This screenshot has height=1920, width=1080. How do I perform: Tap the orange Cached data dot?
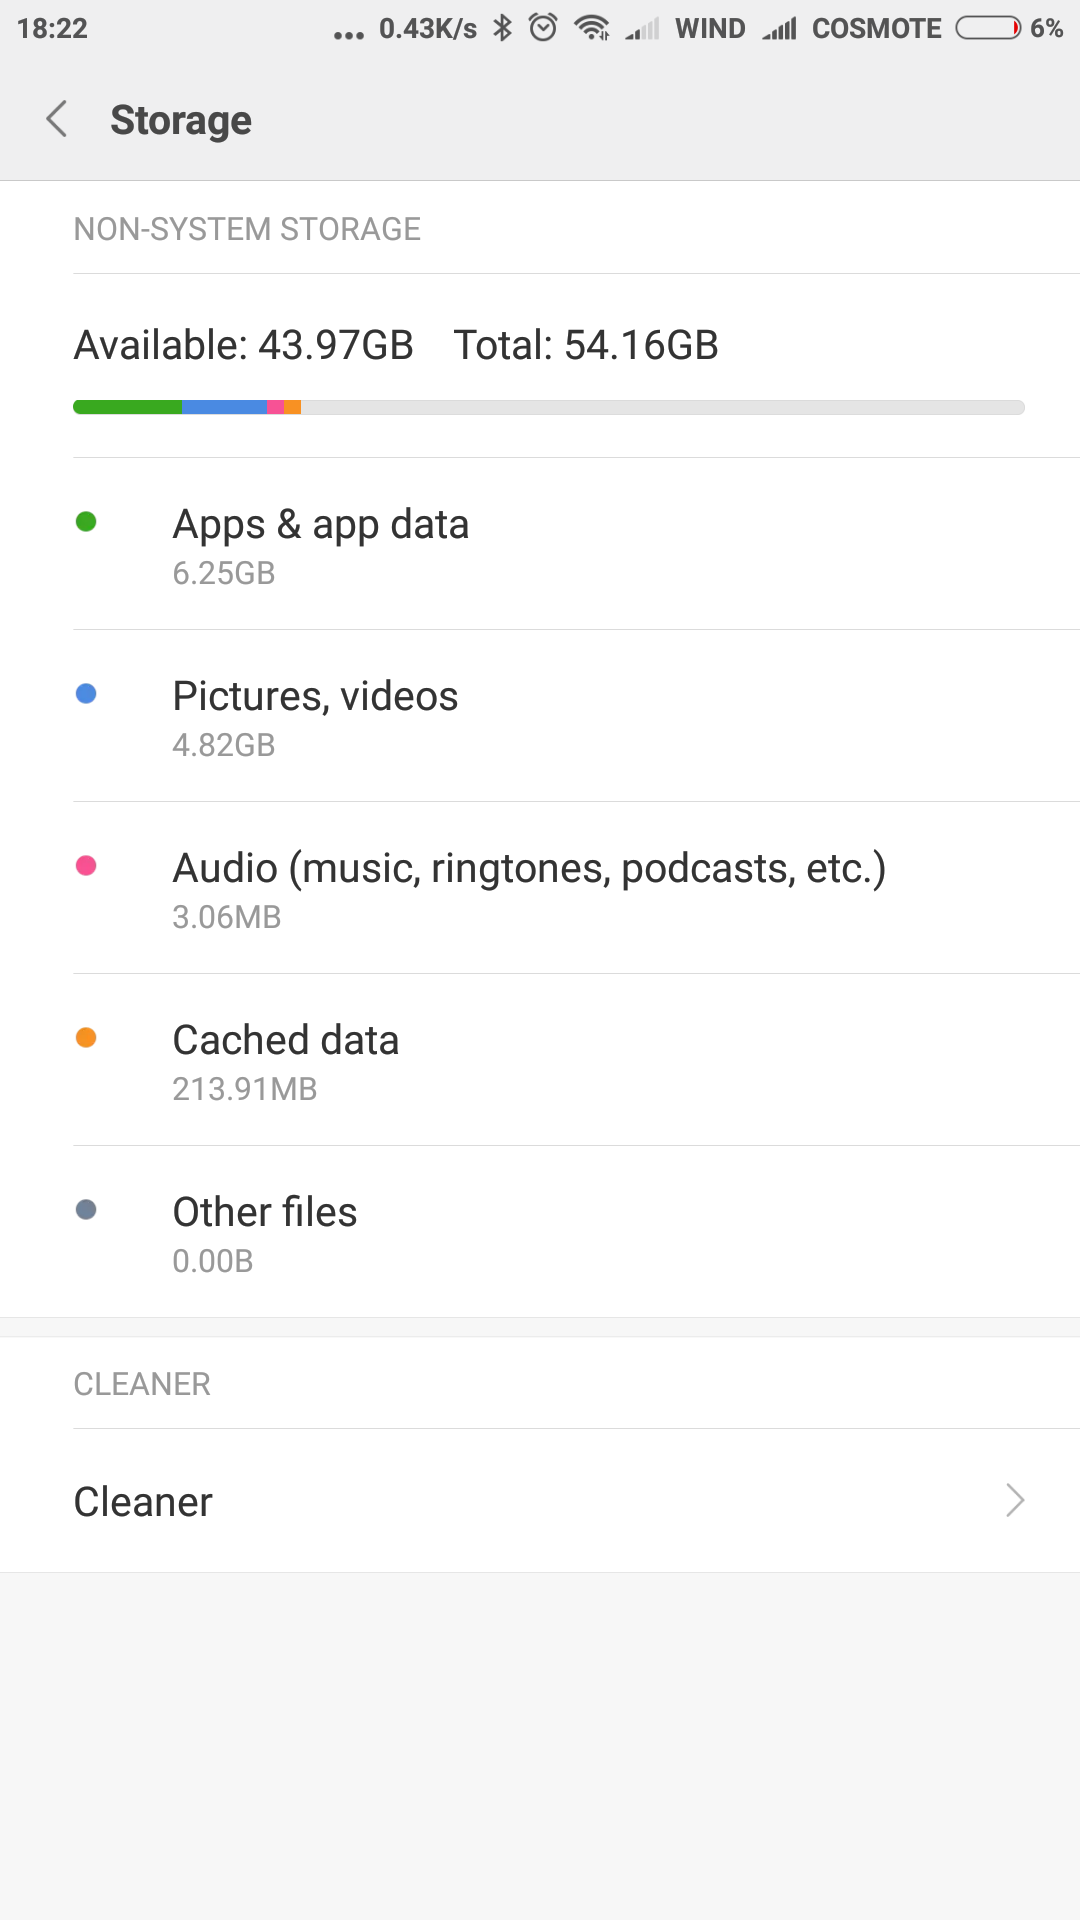click(86, 1037)
